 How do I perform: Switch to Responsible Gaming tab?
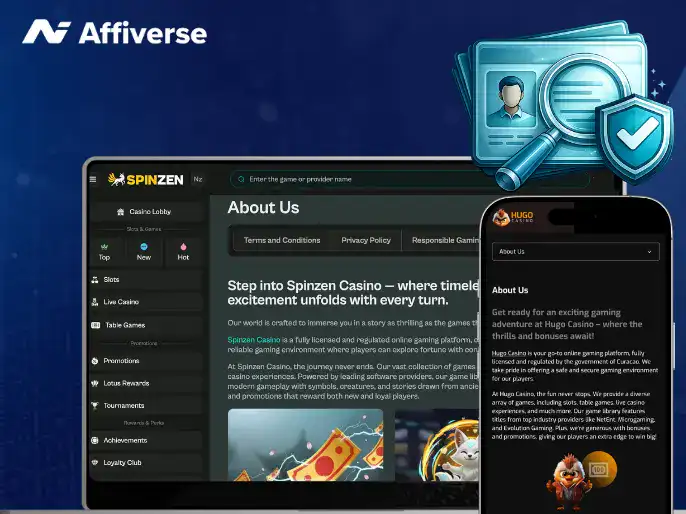tap(445, 240)
